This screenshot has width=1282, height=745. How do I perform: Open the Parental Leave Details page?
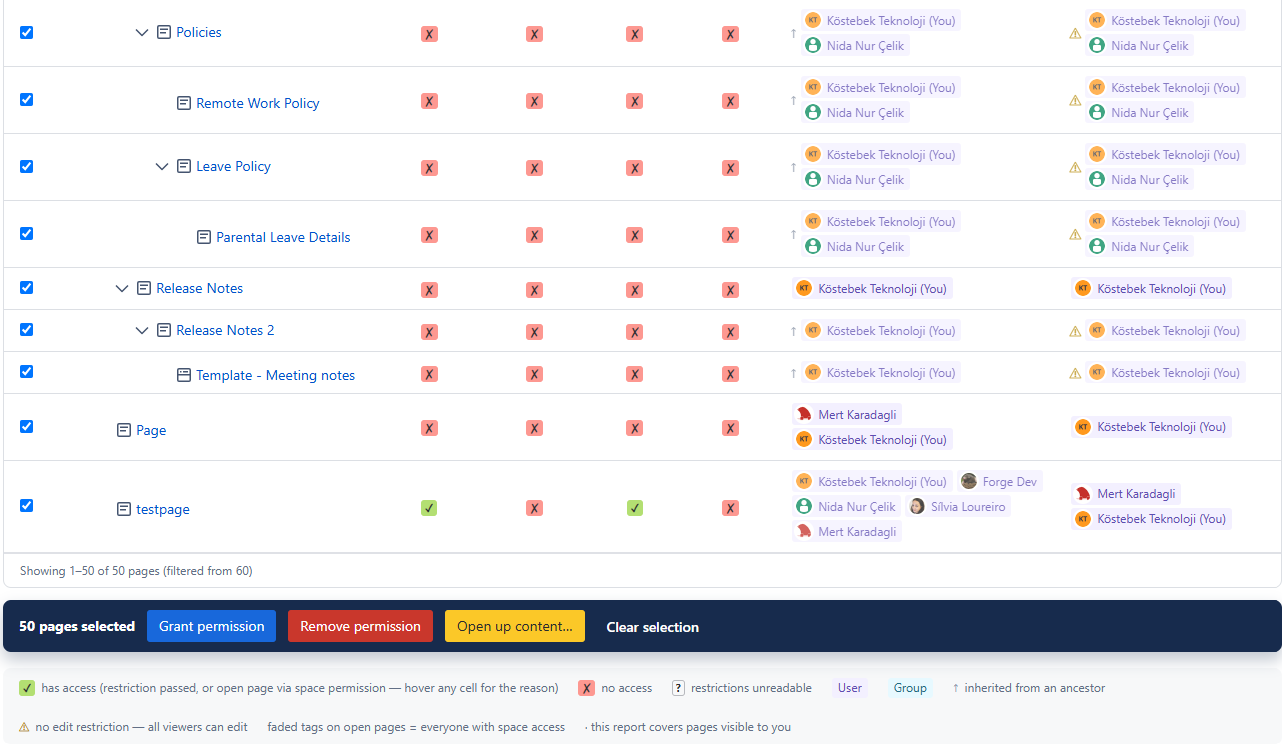pos(283,237)
